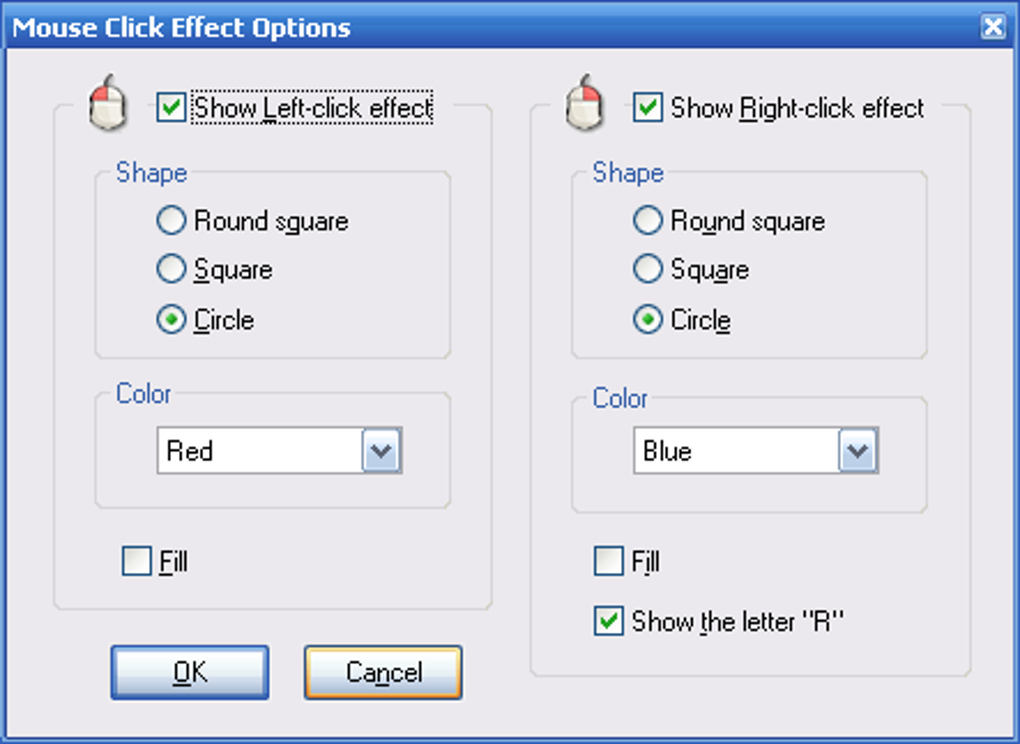Screen dimensions: 1020x744
Task: Uncheck Show Right-click effect checkbox
Action: click(648, 107)
